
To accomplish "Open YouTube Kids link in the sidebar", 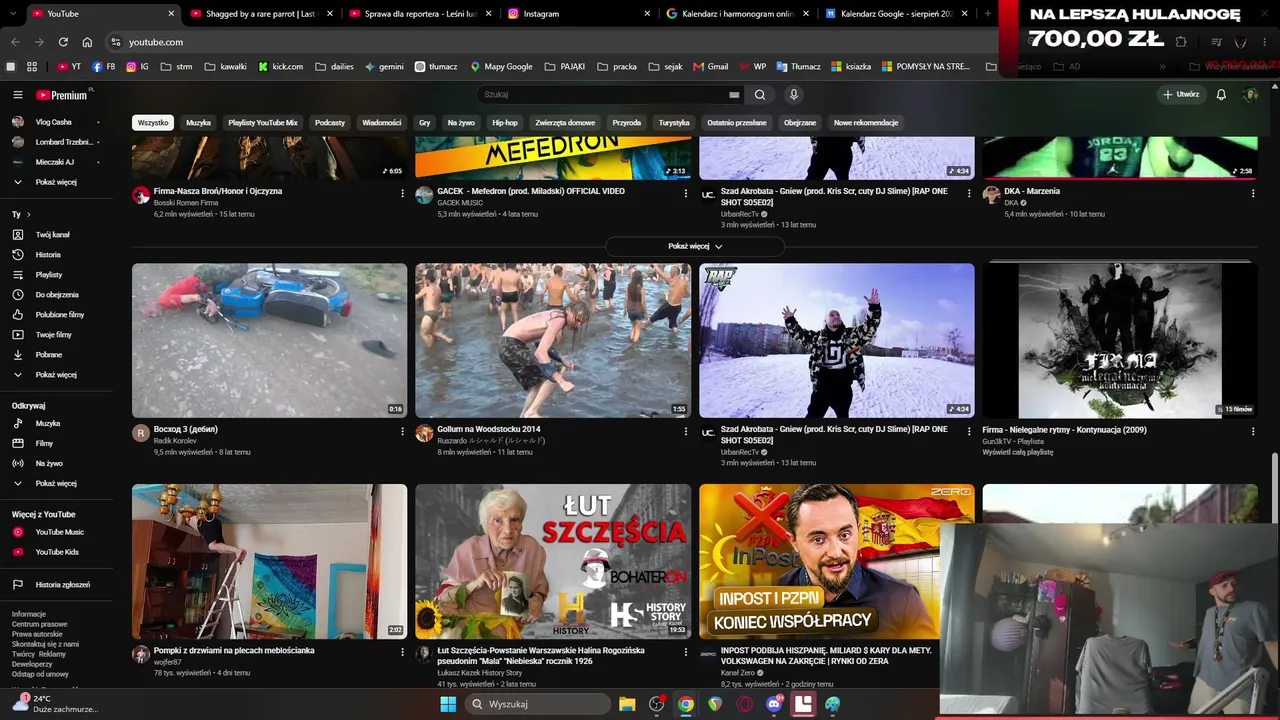I will [x=56, y=552].
